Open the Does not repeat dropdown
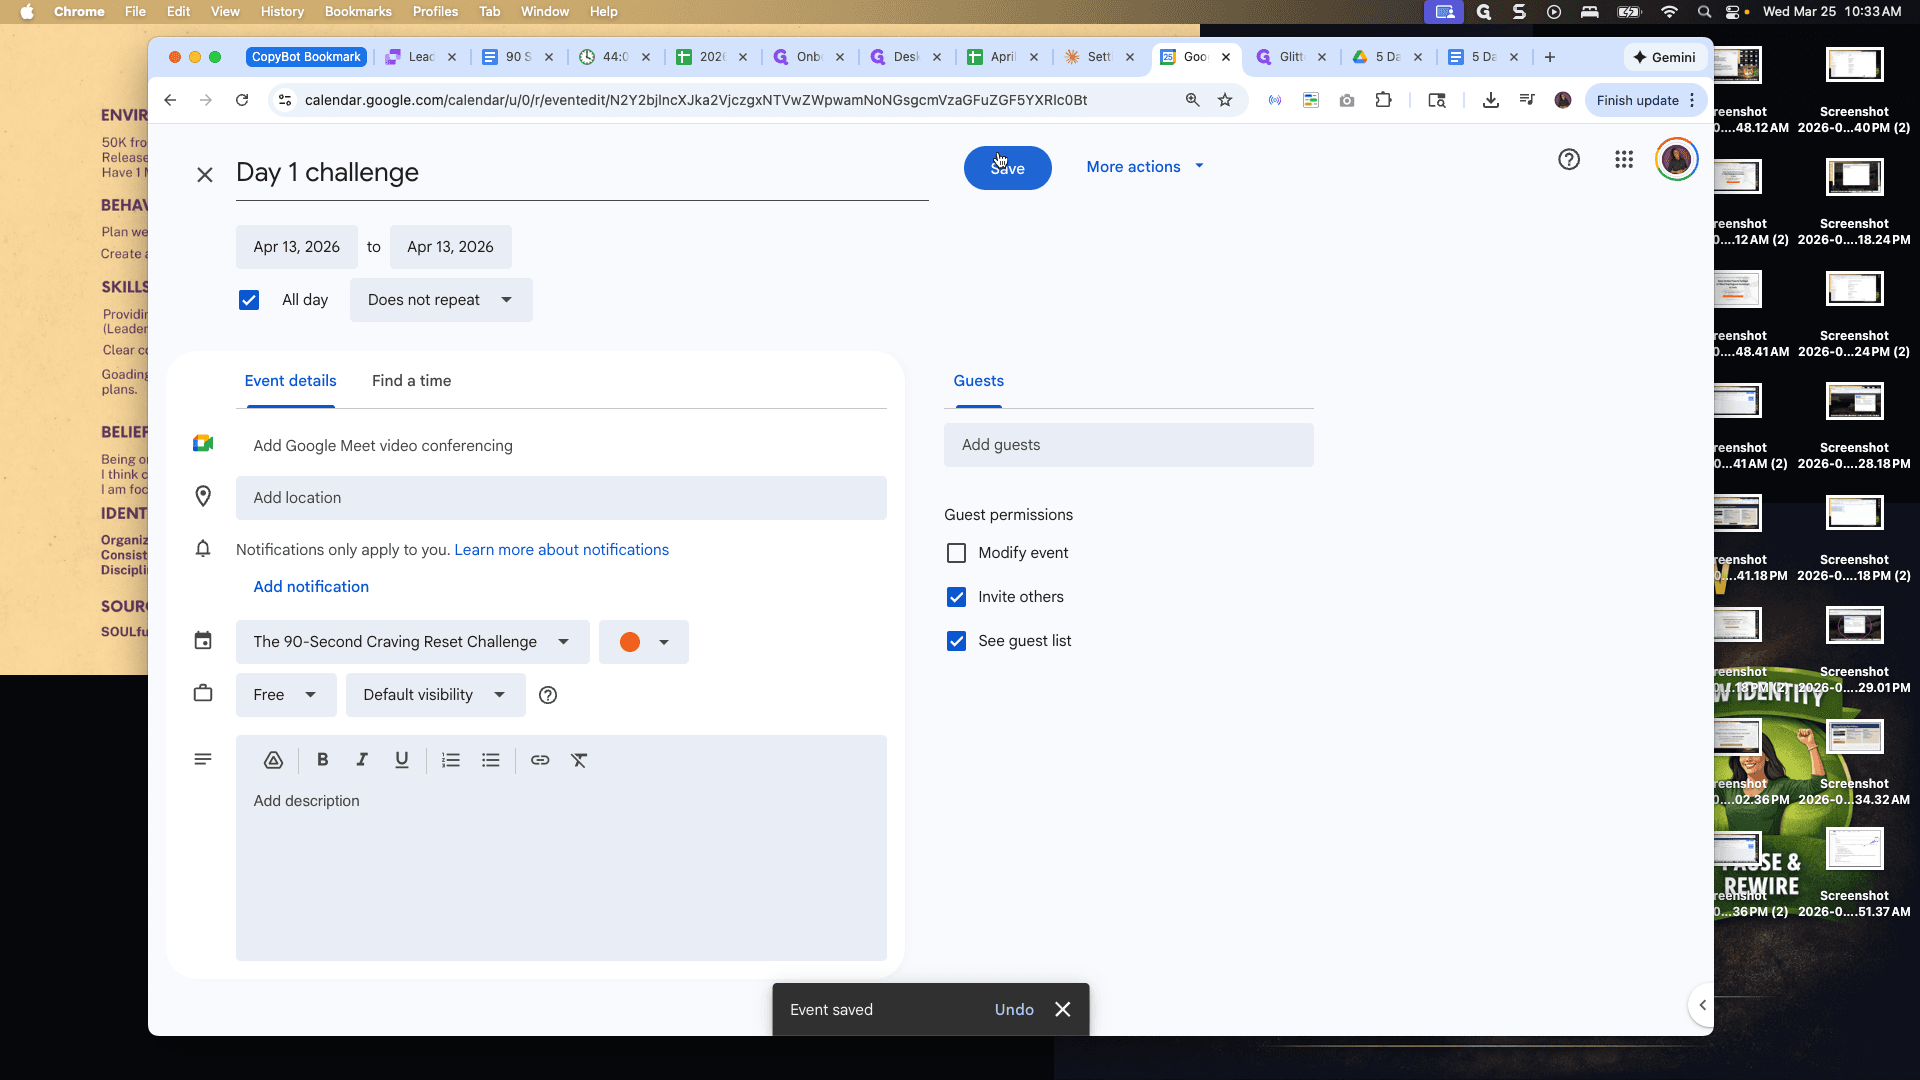The height and width of the screenshot is (1080, 1920). (x=441, y=300)
